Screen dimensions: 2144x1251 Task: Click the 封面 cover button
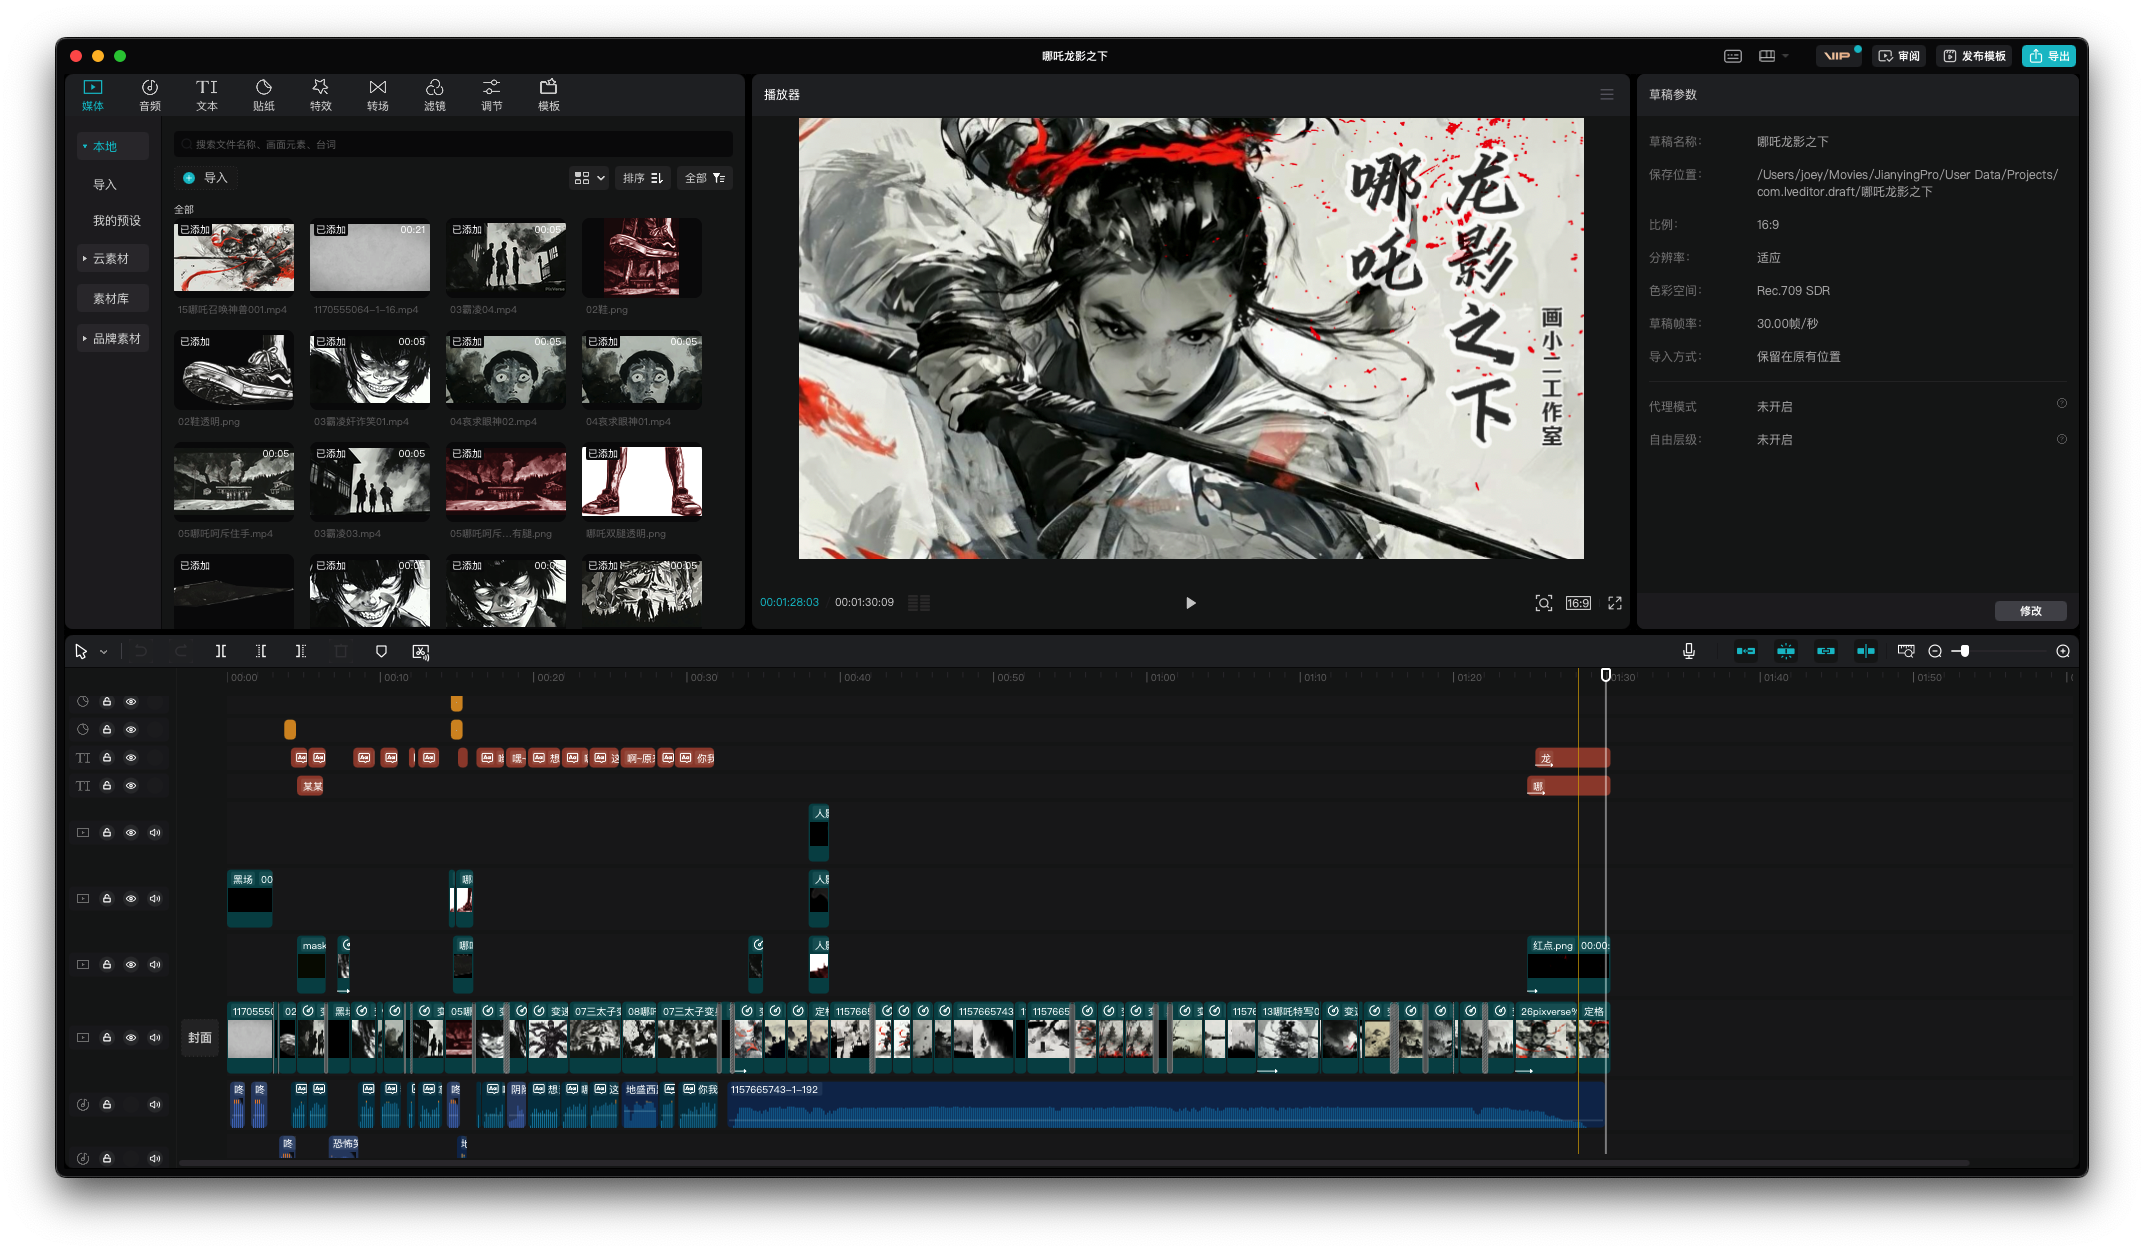point(200,1038)
